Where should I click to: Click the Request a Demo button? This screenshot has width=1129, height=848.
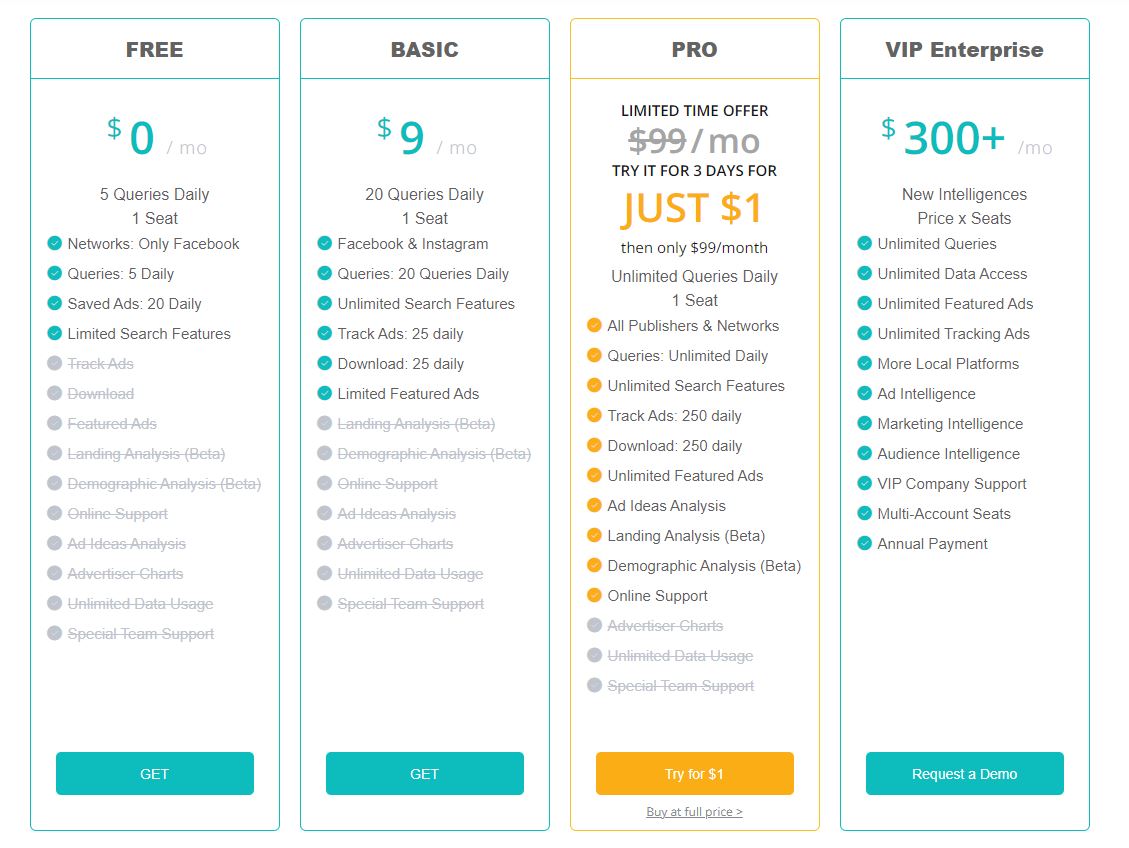point(964,773)
